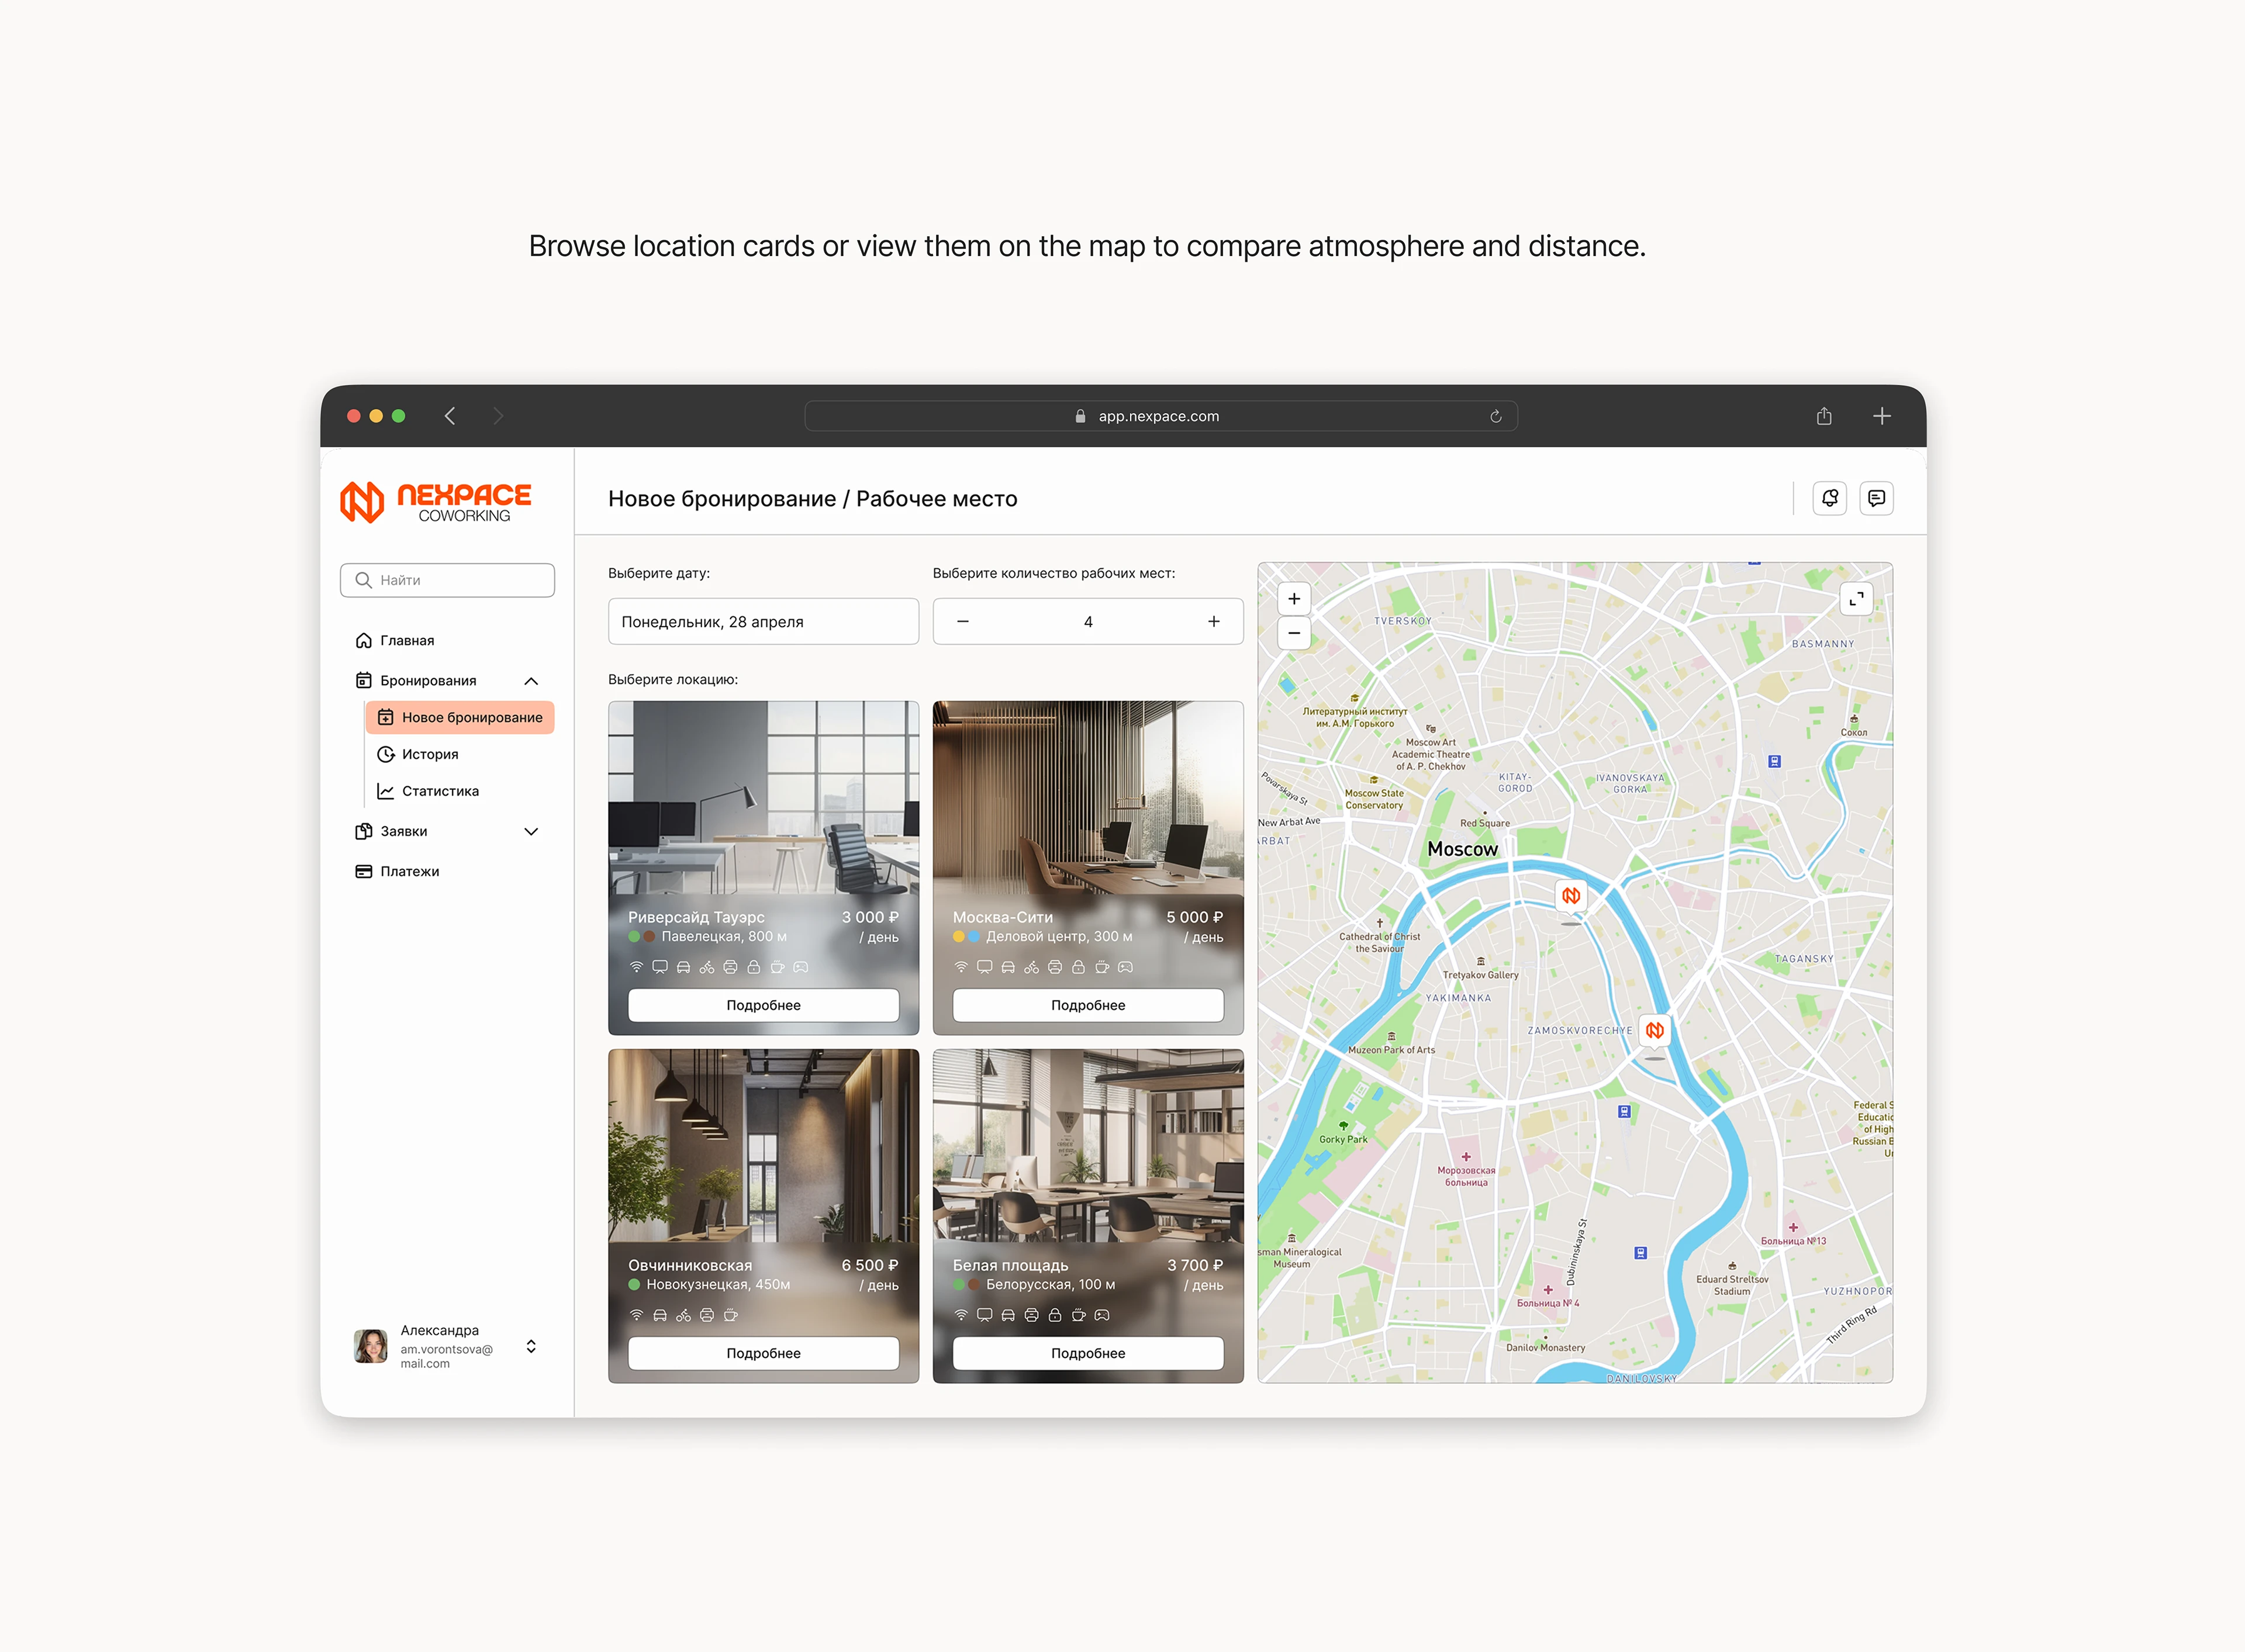The width and height of the screenshot is (2245, 1652).
Task: Click the browser share icon
Action: tap(1824, 416)
